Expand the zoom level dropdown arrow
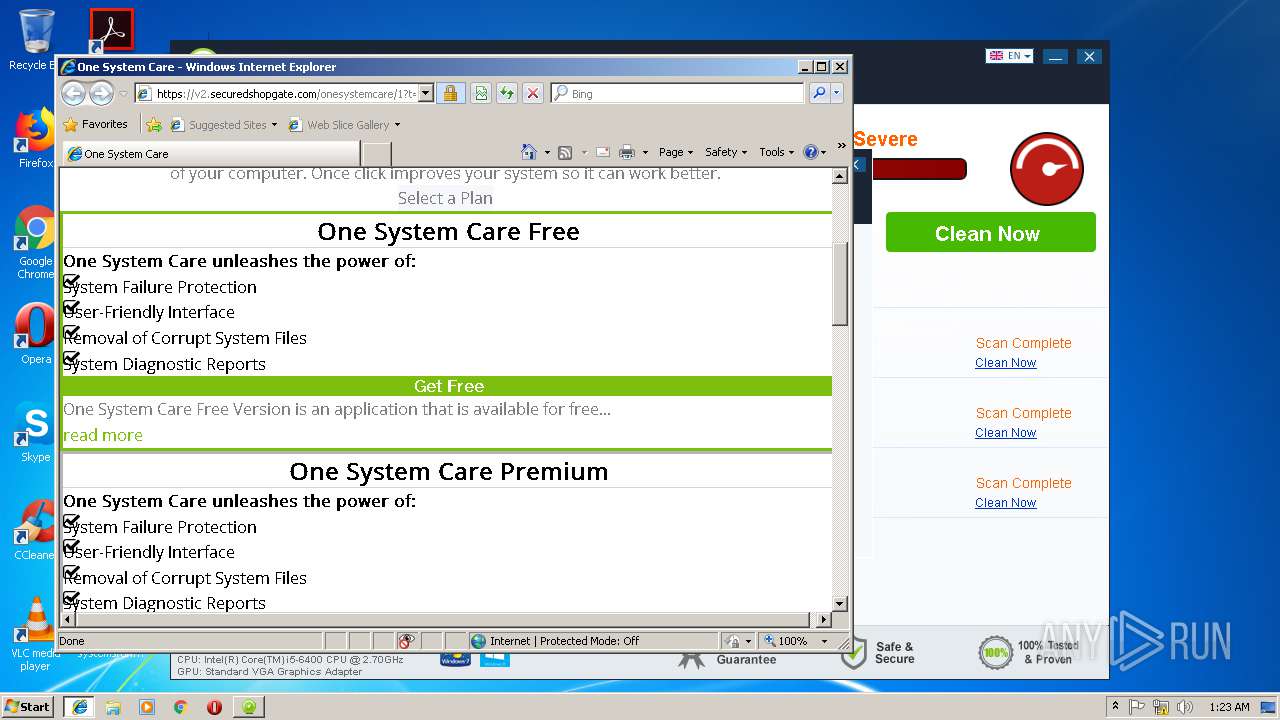This screenshot has width=1280, height=720. (x=825, y=641)
